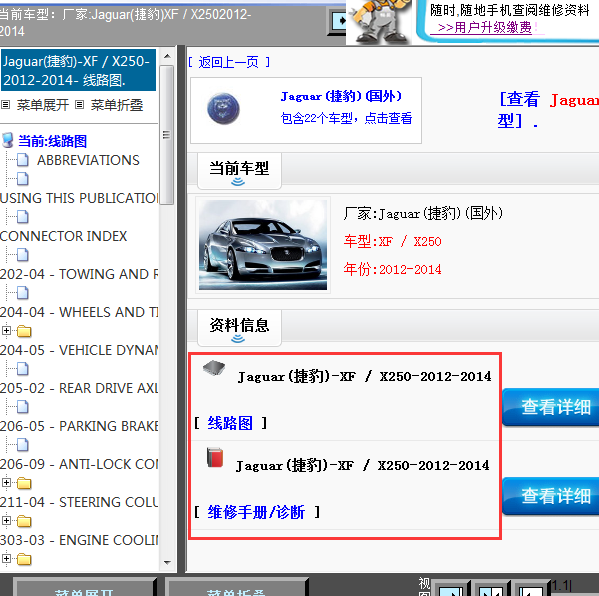The width and height of the screenshot is (599, 596).
Task: Click 菜单折叠 in the sidebar header
Action: tap(117, 105)
